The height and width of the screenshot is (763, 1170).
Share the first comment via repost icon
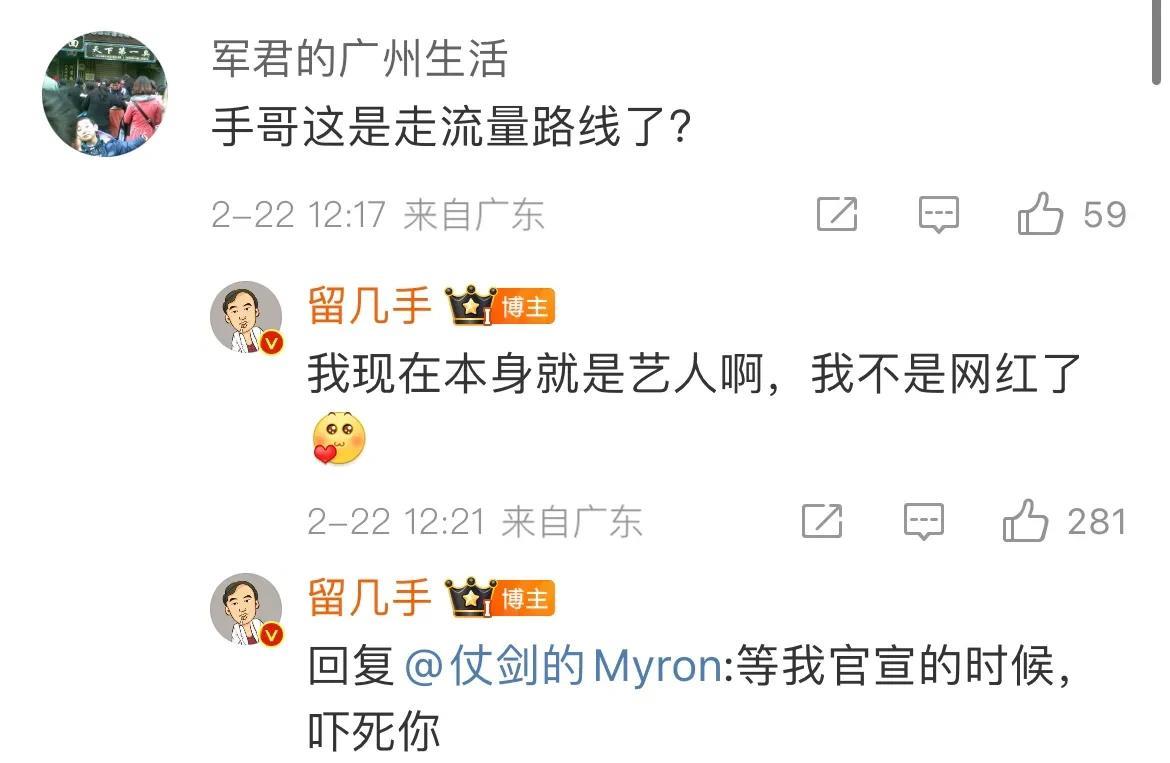[x=837, y=214]
